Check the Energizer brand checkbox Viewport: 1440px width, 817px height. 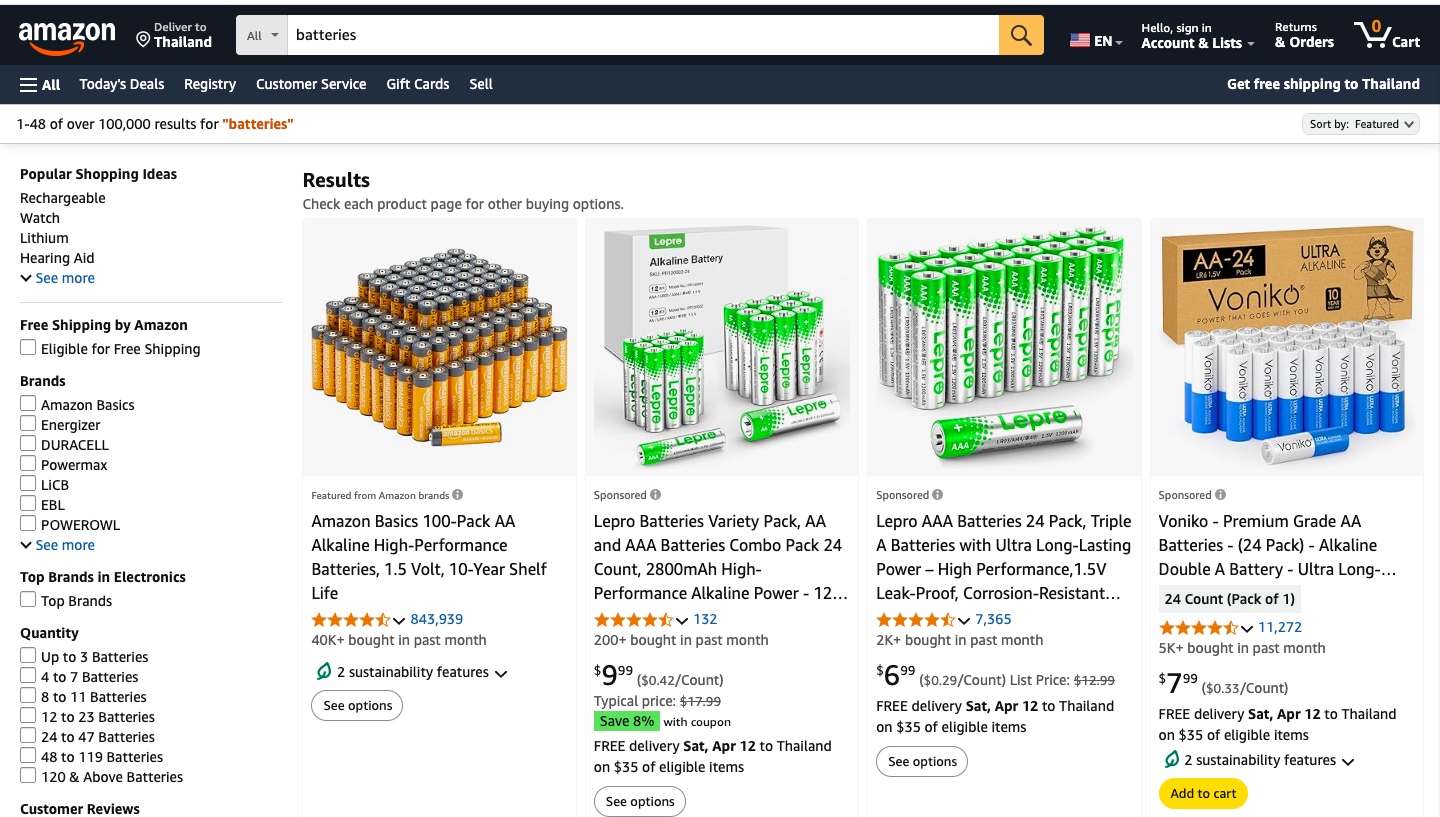tap(28, 424)
